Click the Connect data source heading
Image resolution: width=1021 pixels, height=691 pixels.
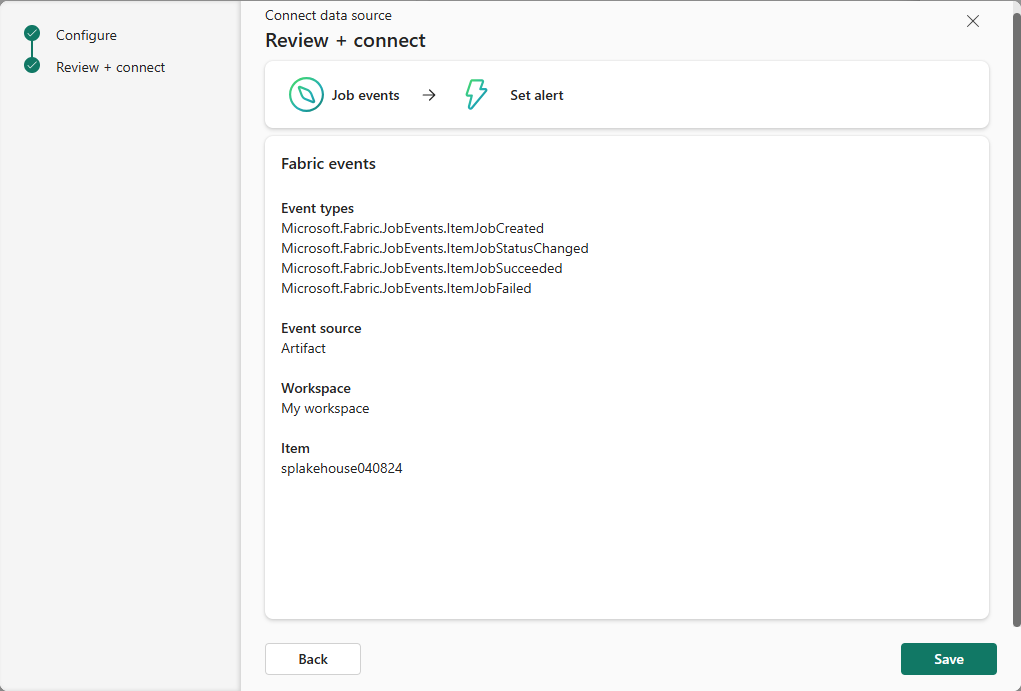pyautogui.click(x=328, y=15)
